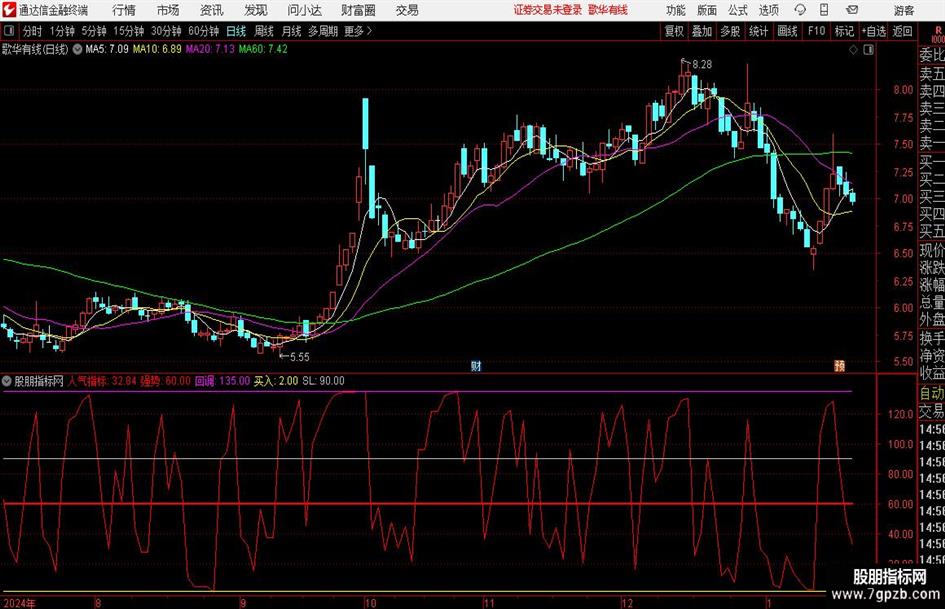Click the 画线 drawing tool button
This screenshot has height=609, width=945.
(x=787, y=31)
